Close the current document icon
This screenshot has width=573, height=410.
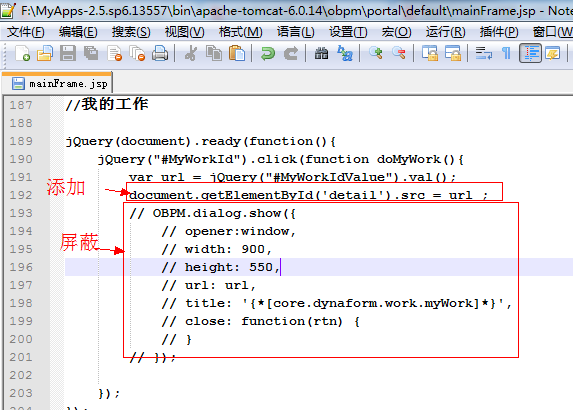pyautogui.click(x=115, y=53)
